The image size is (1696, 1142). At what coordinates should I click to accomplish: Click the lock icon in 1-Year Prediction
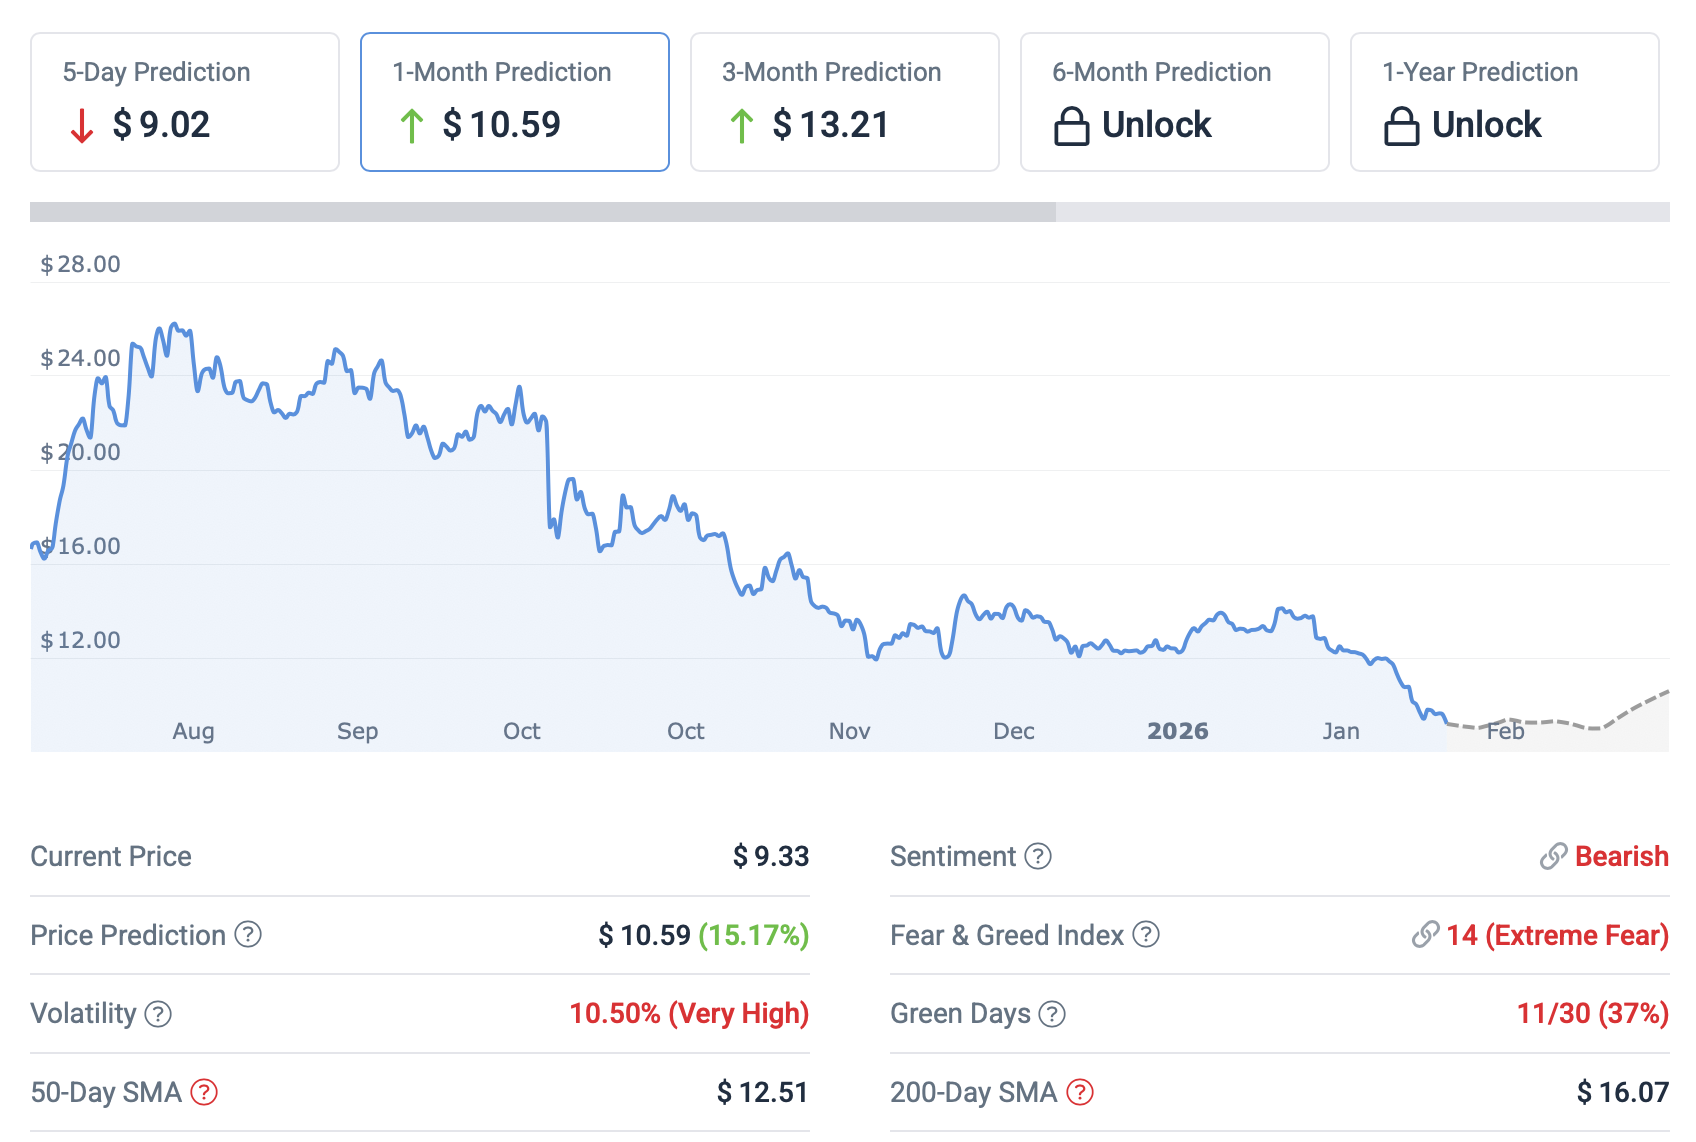1401,126
